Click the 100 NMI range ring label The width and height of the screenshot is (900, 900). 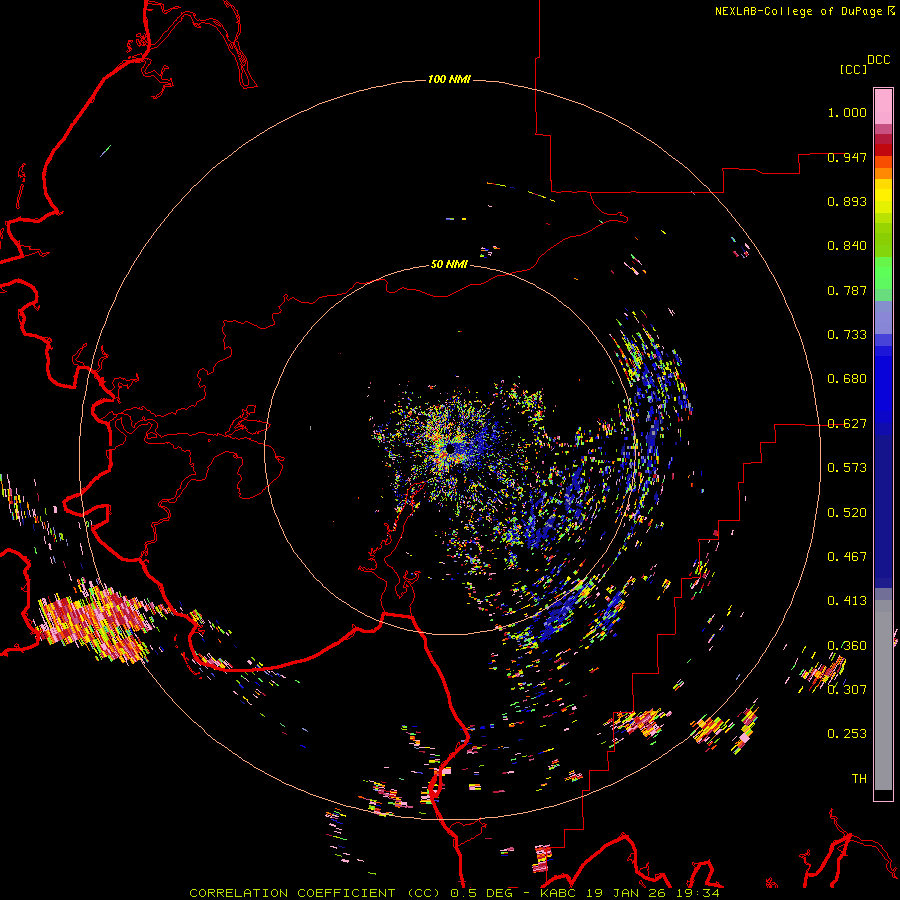click(449, 79)
